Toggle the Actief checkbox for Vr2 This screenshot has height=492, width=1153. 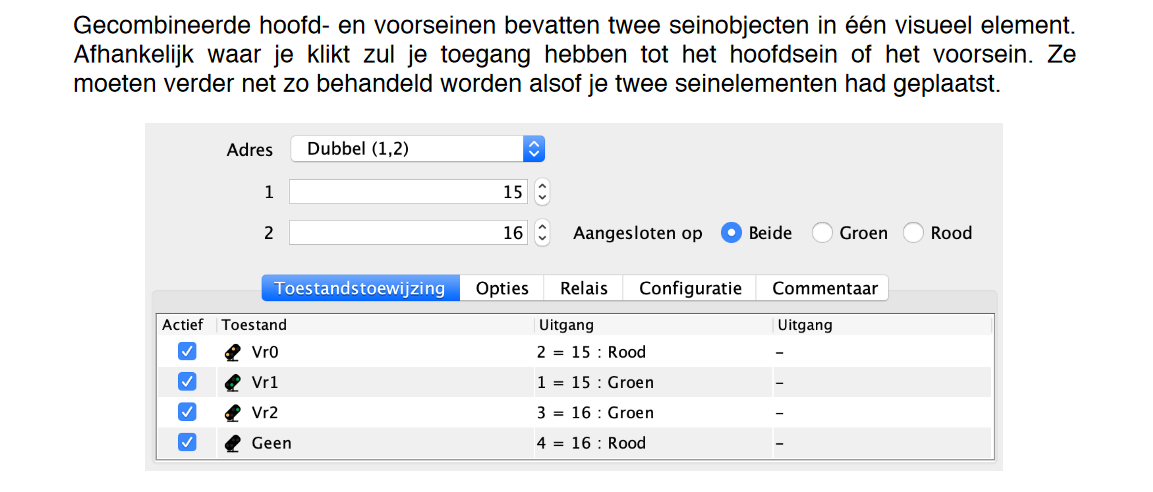pos(187,413)
